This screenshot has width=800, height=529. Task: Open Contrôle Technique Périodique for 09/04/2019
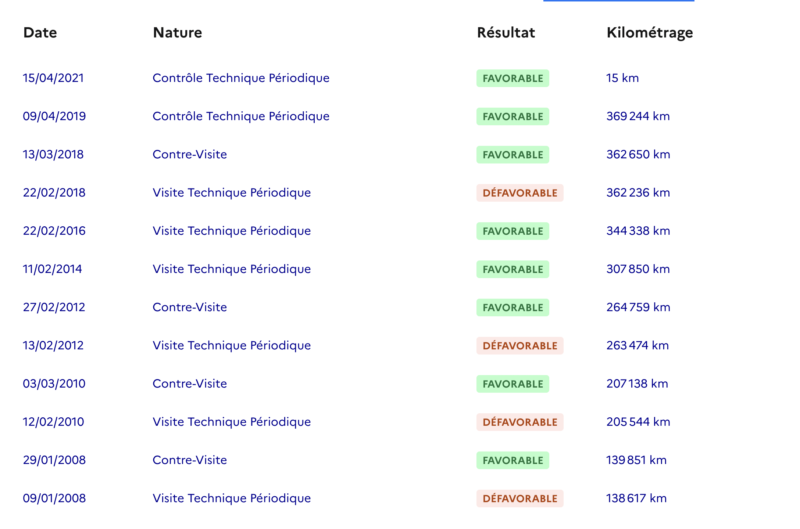pyautogui.click(x=240, y=116)
